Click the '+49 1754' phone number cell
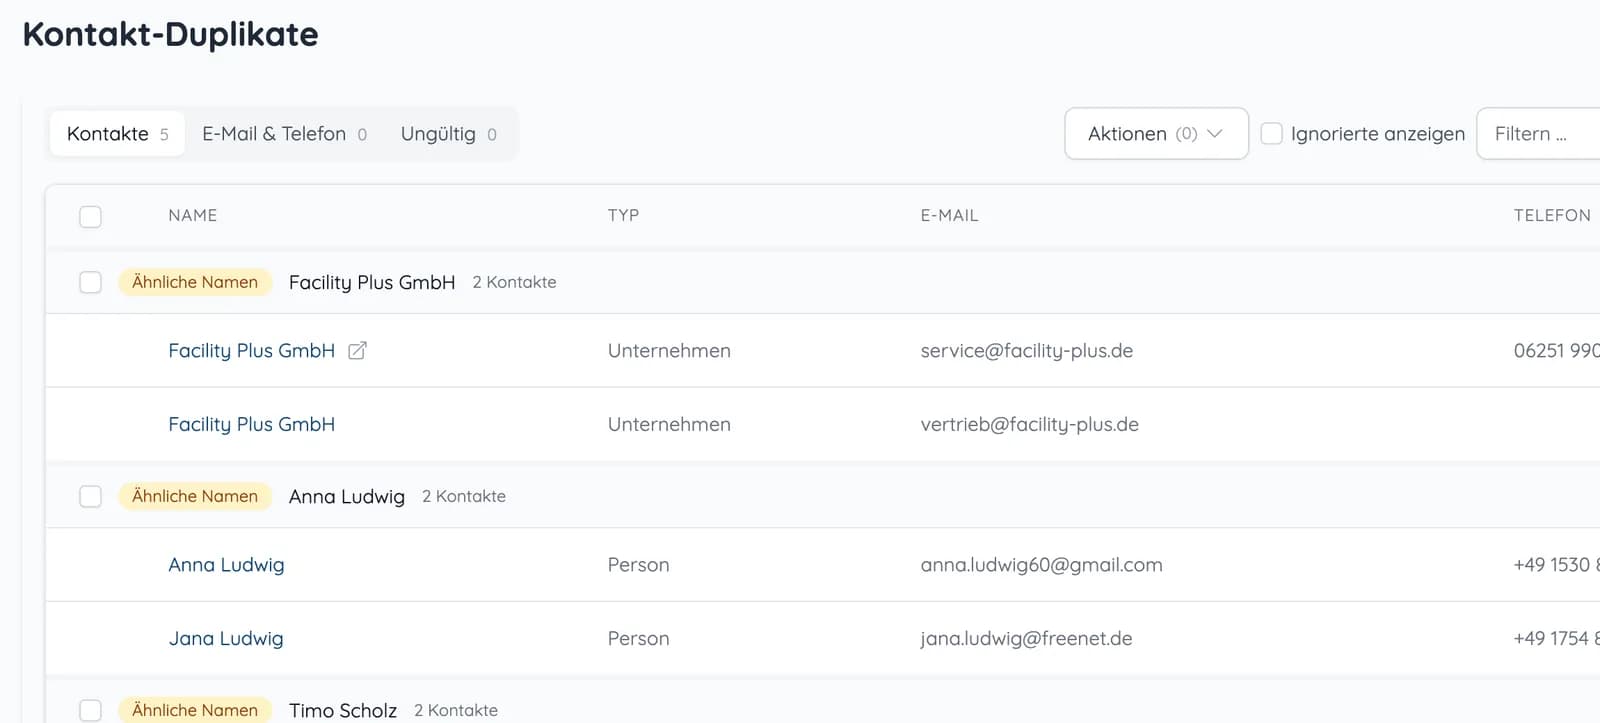Viewport: 1600px width, 723px height. (x=1556, y=639)
